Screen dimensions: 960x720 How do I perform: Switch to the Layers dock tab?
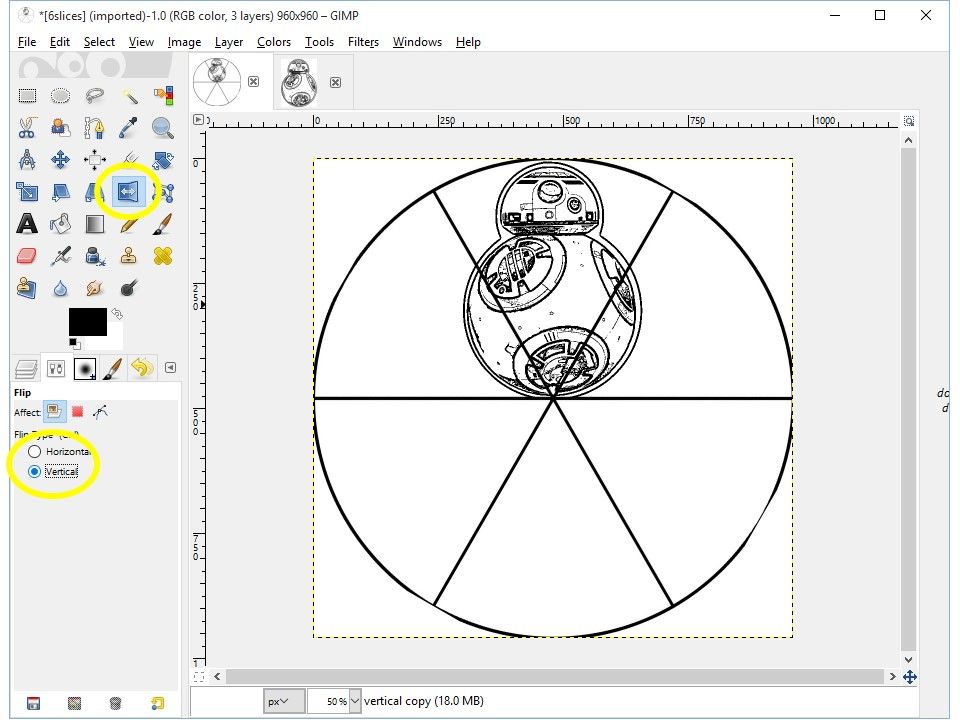26,369
